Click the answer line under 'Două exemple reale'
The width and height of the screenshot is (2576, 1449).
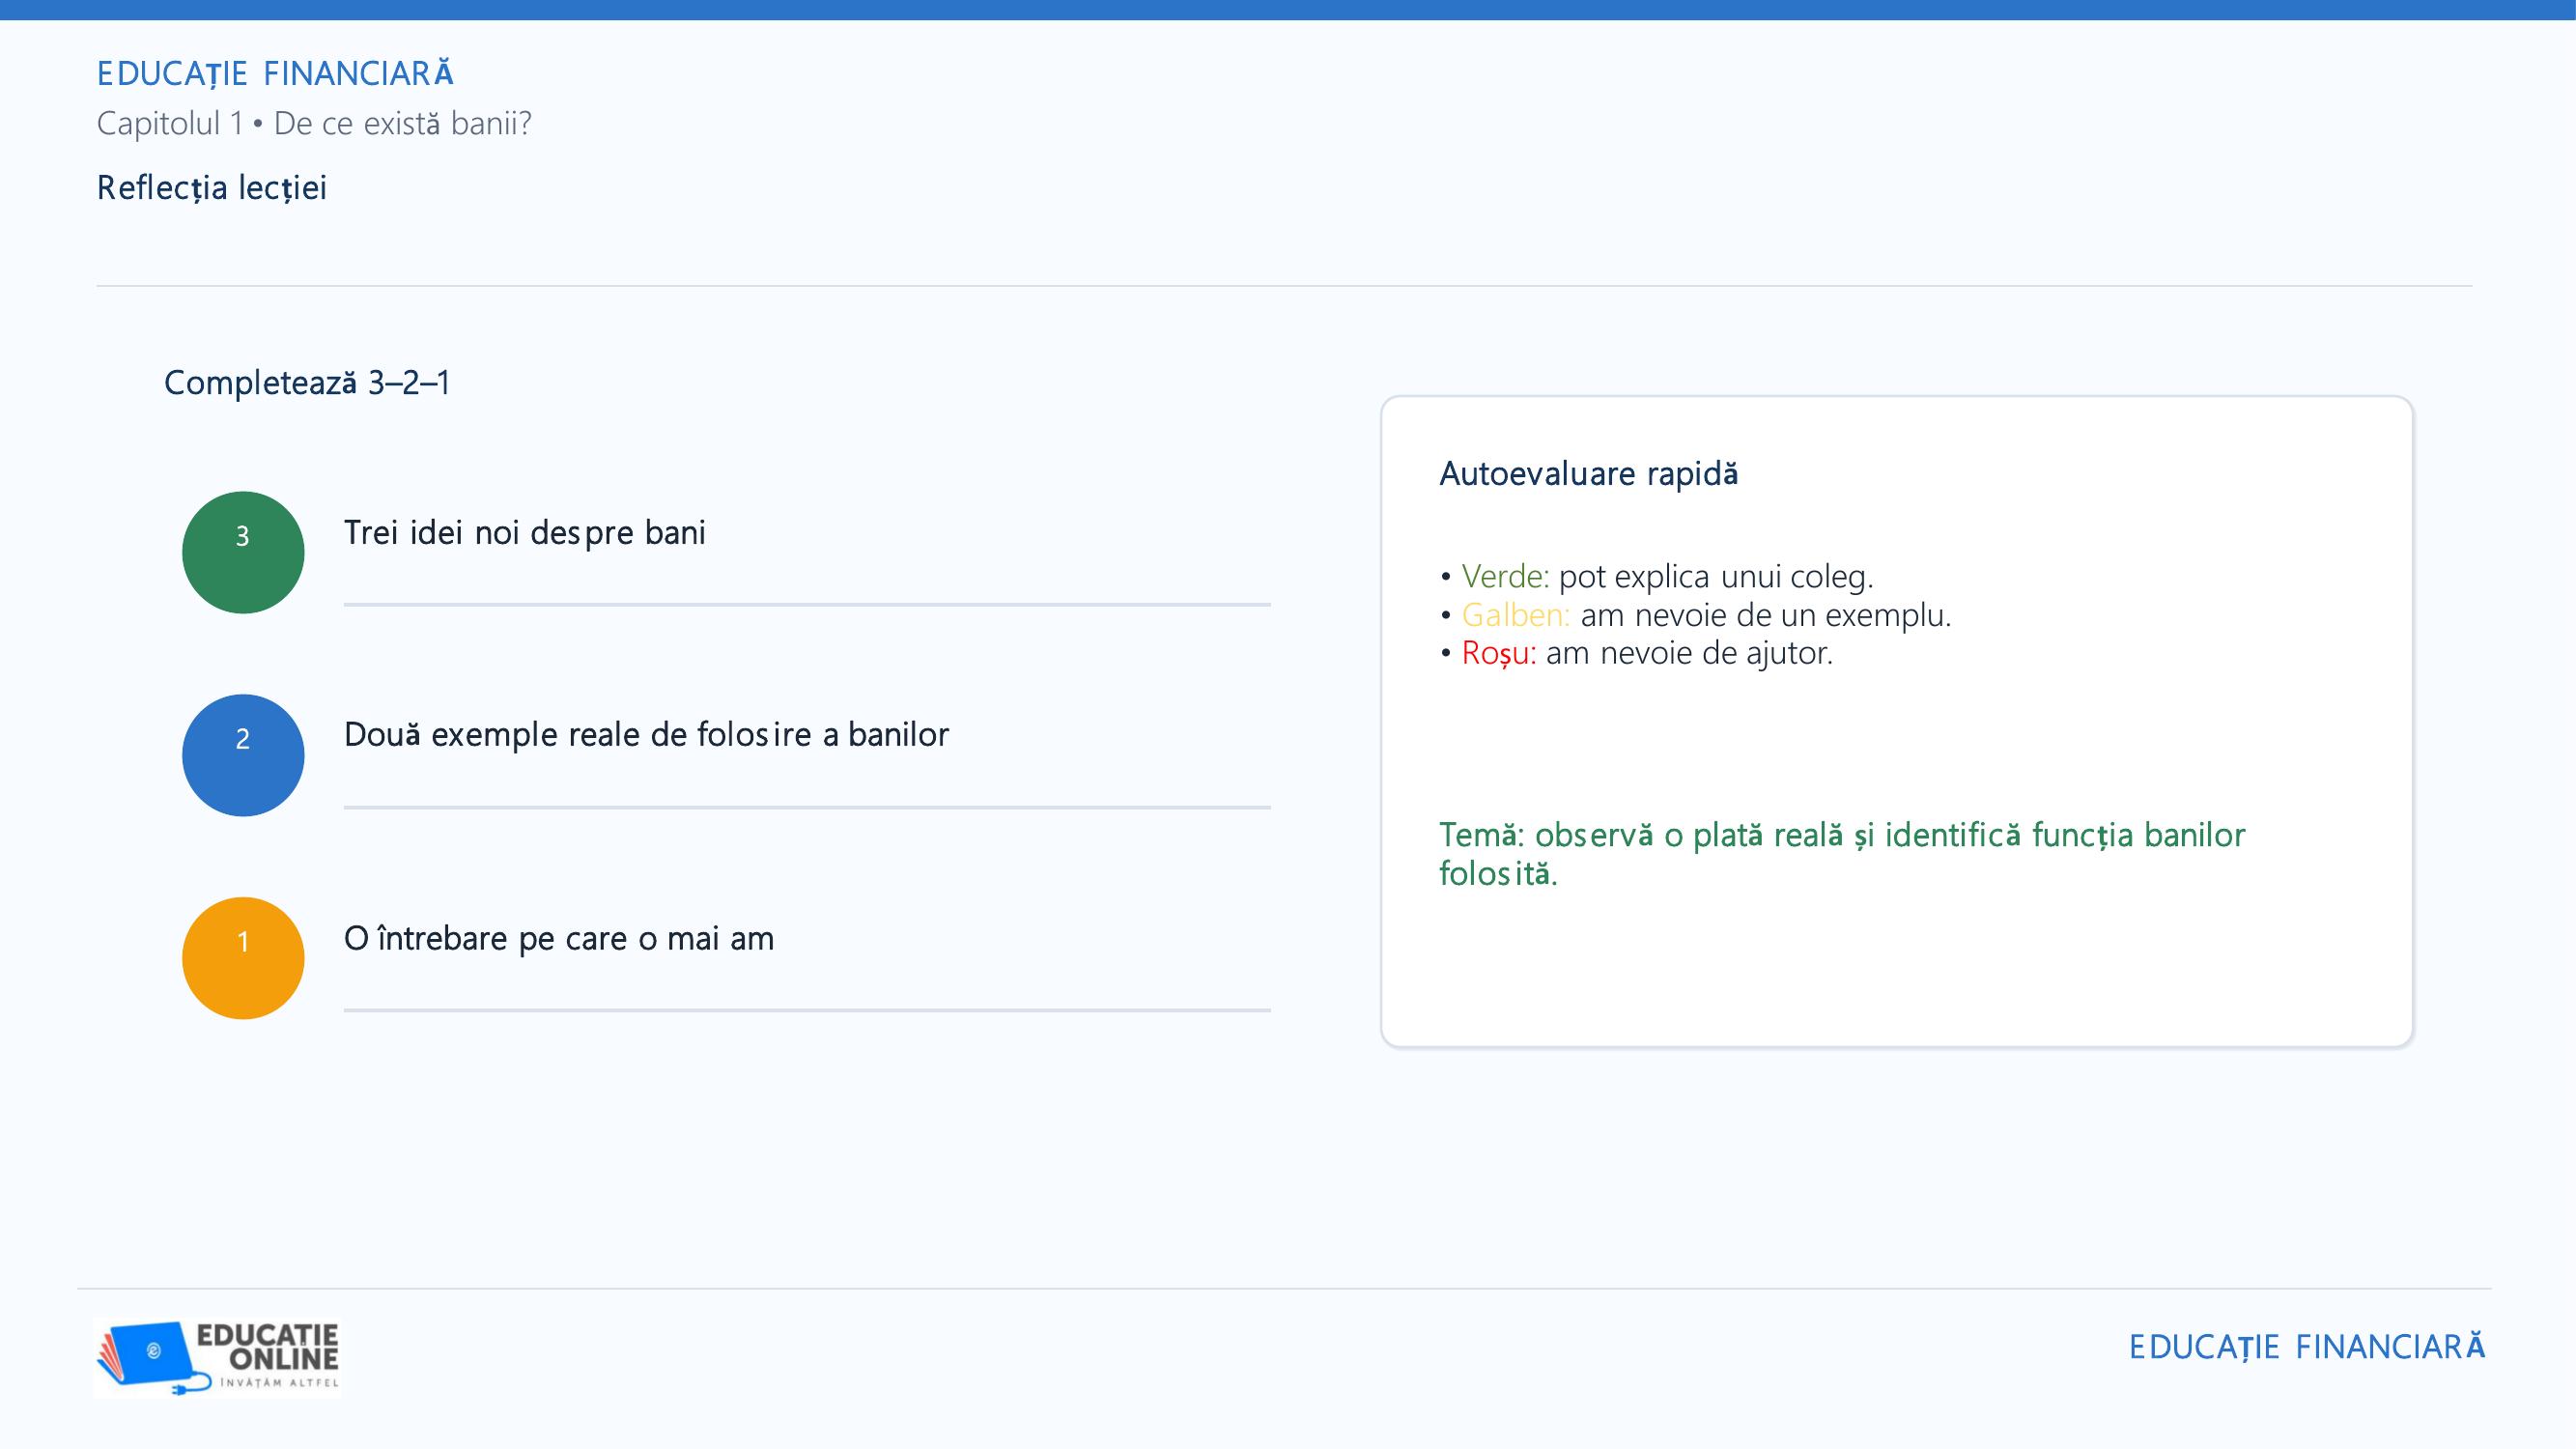click(807, 807)
